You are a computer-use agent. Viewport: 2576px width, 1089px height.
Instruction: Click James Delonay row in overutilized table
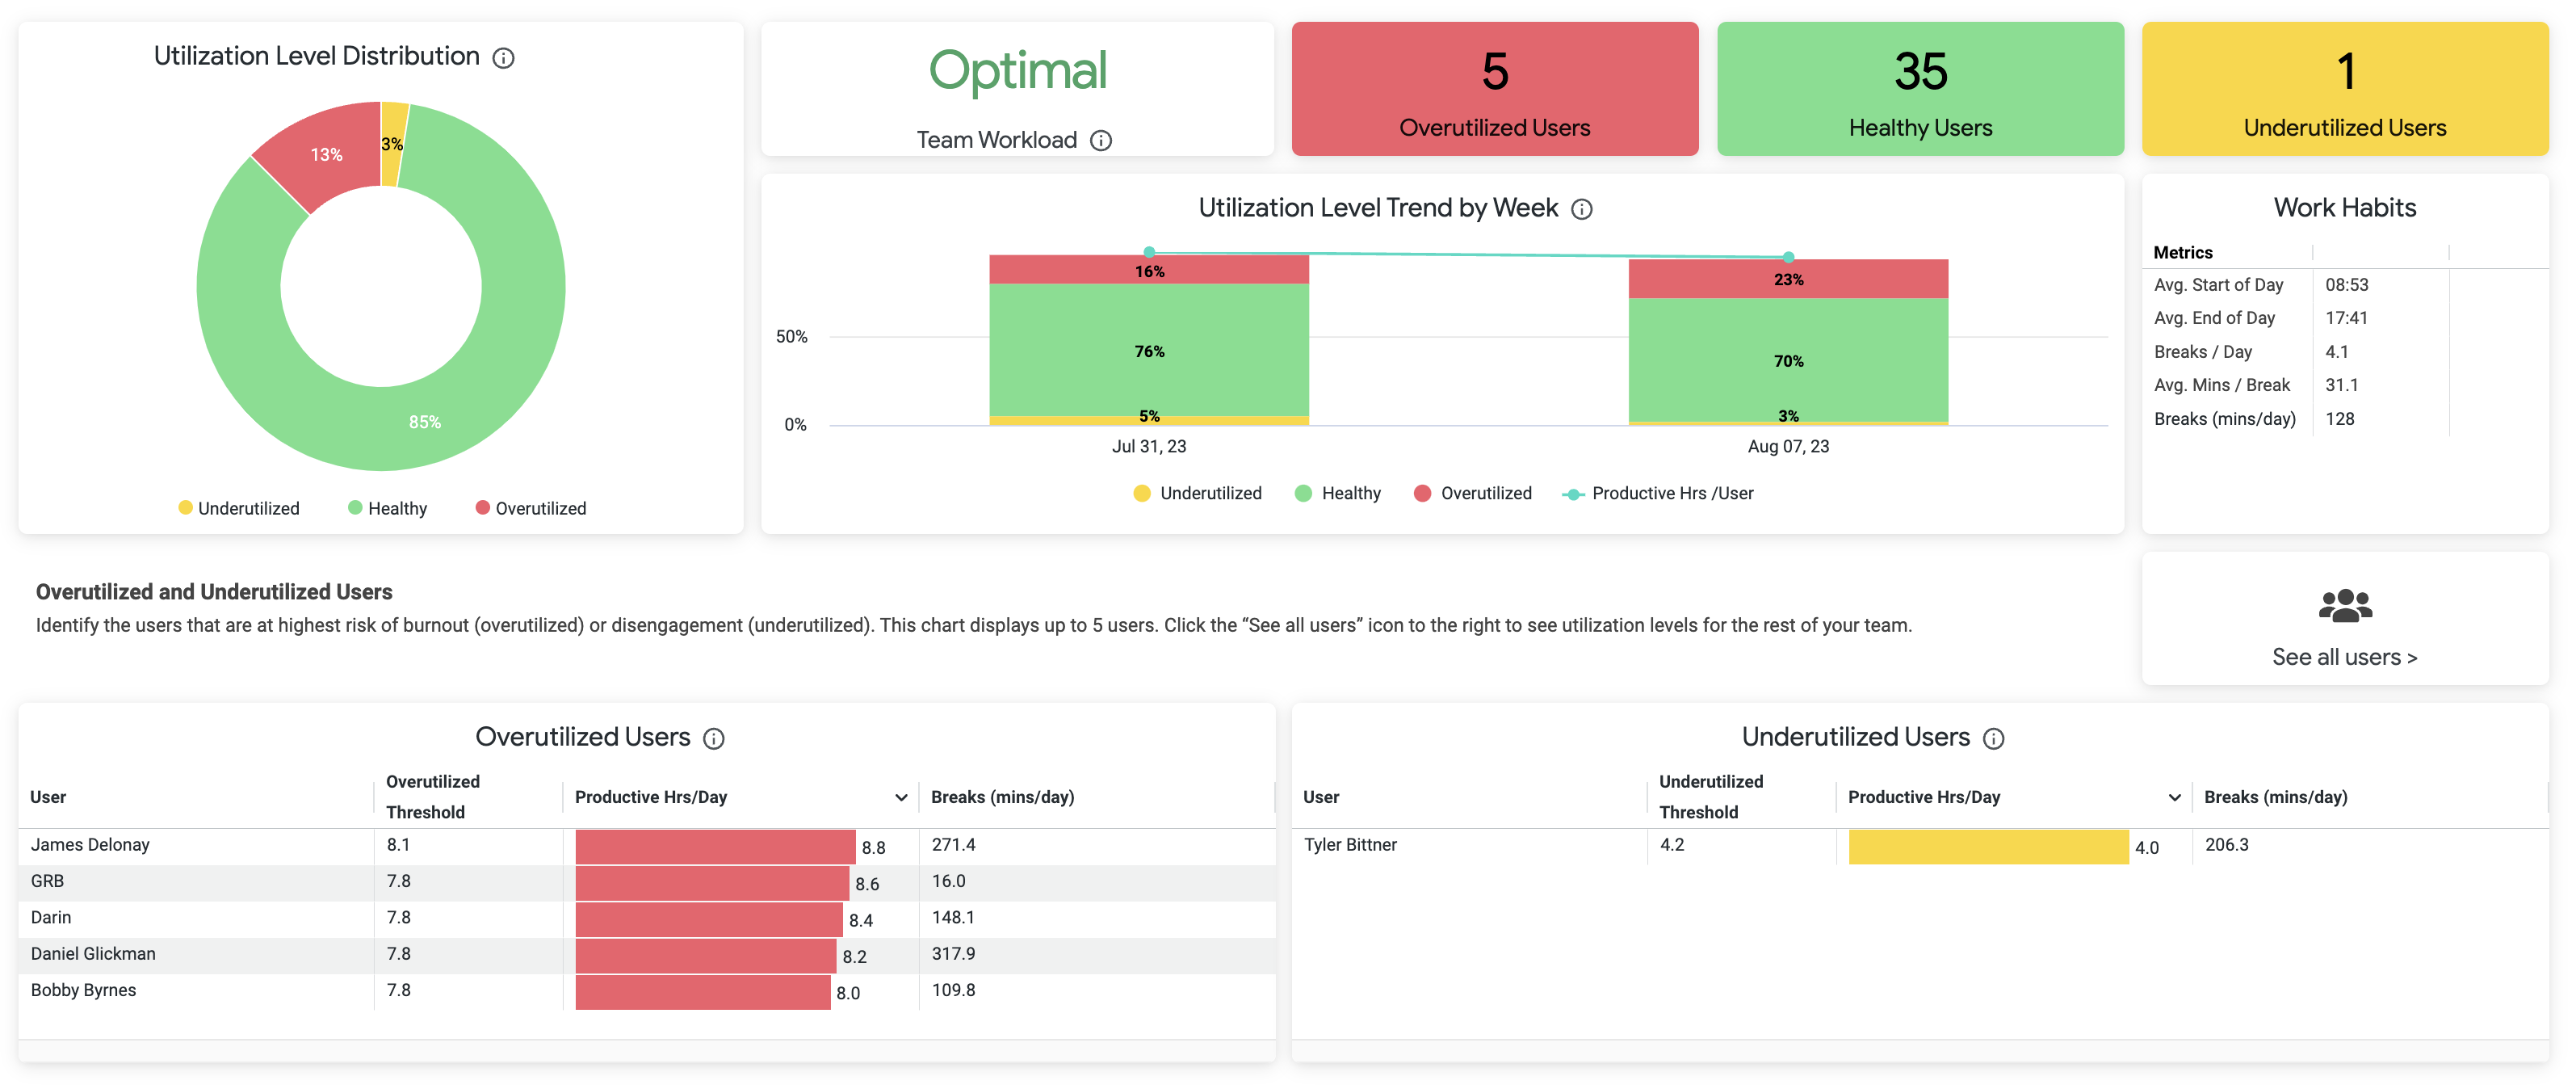tap(90, 845)
